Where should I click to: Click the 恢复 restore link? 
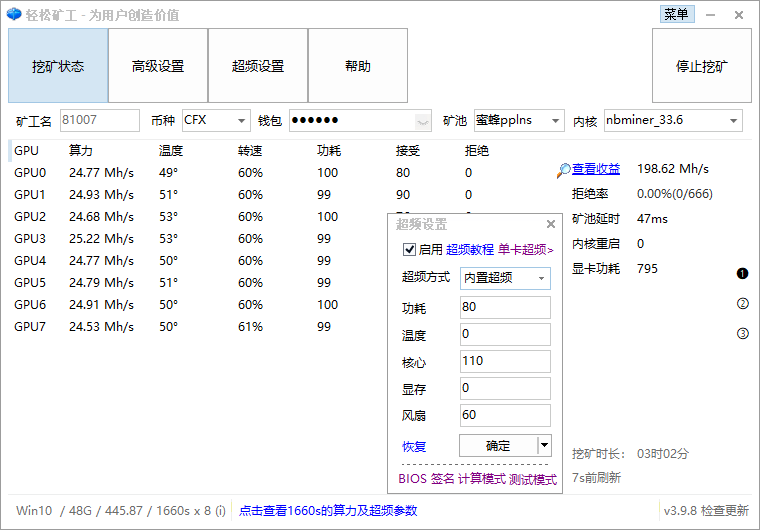point(414,446)
